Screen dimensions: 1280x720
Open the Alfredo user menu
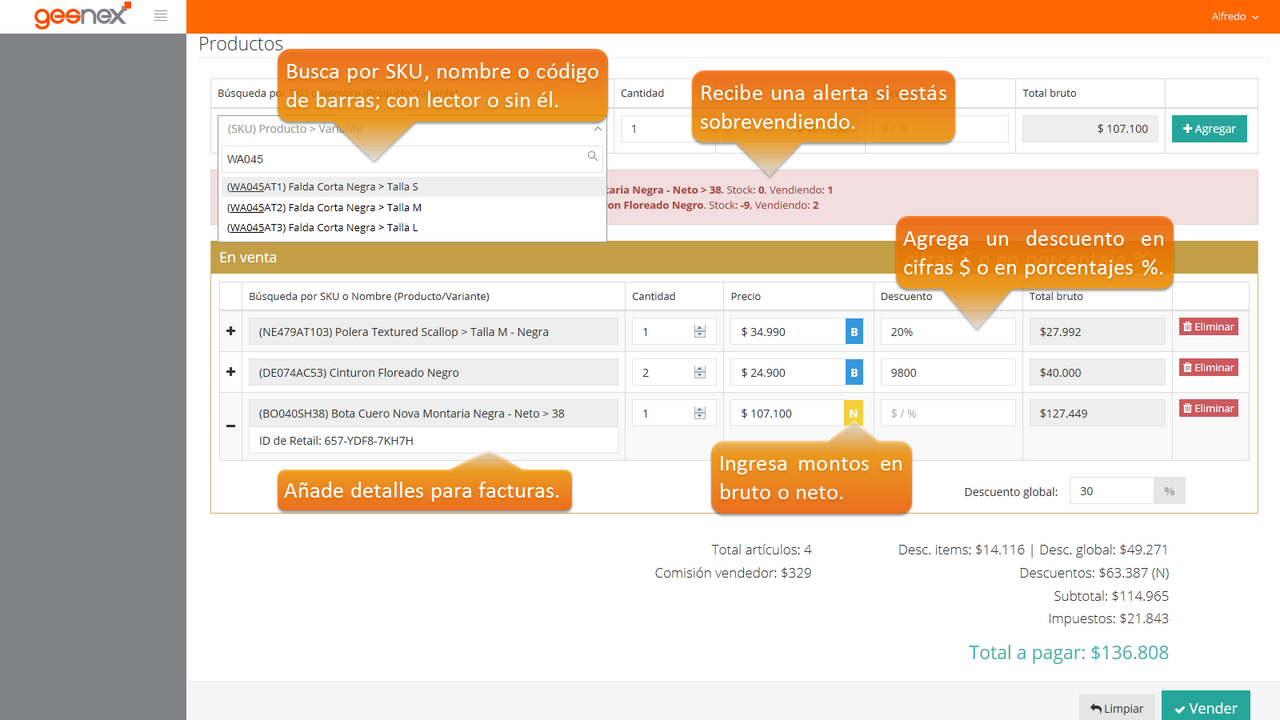coord(1235,17)
